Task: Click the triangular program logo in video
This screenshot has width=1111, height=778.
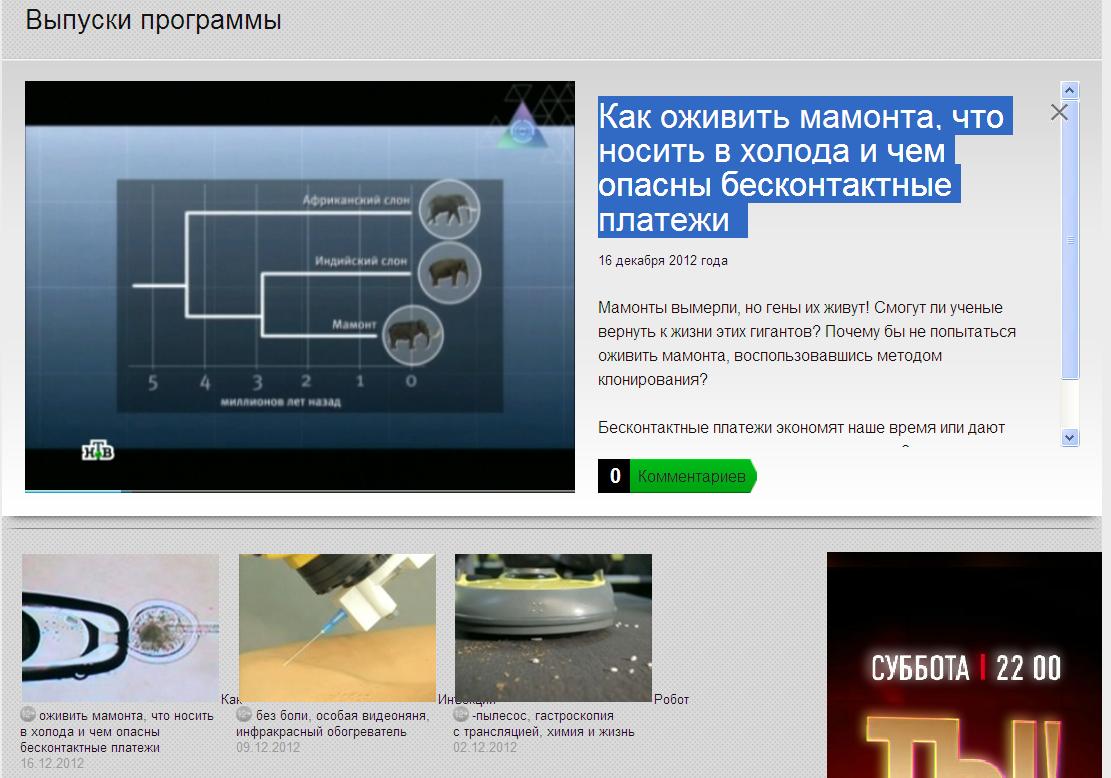Action: coord(521,127)
